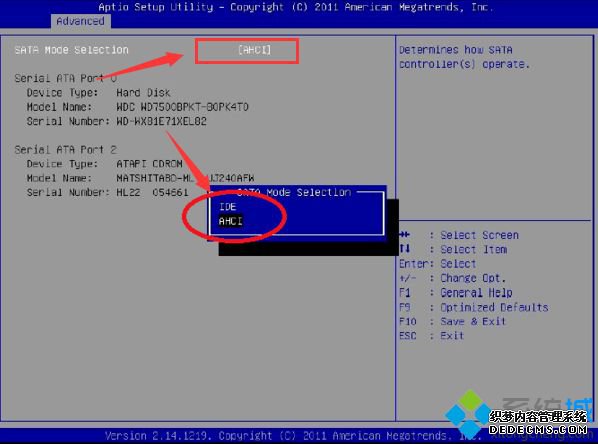Click the Enter: Select hint
Viewport: 598px width, 444px height.
pos(437,264)
